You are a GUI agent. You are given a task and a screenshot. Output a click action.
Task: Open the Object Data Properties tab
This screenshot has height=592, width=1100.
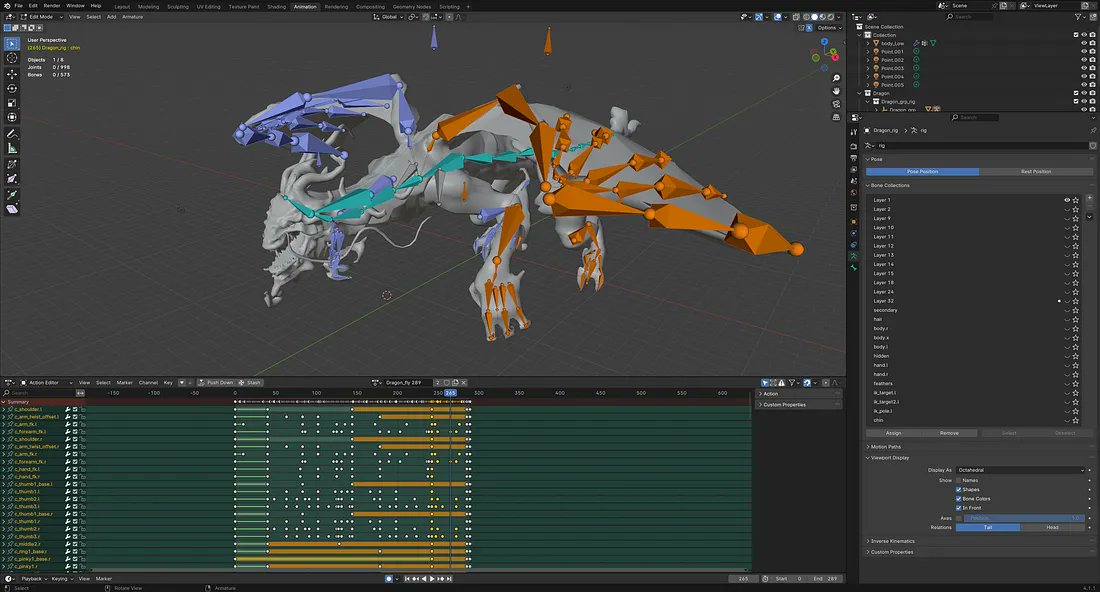[853, 255]
